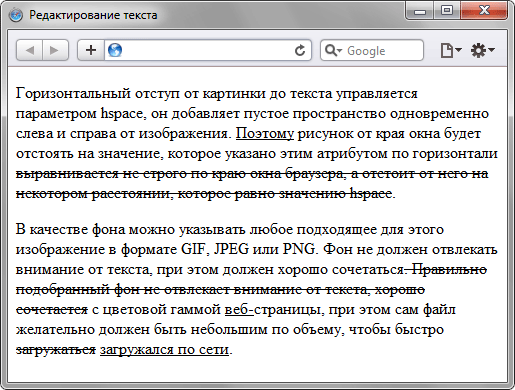
Task: Open the page menu icon
Action: click(x=451, y=50)
